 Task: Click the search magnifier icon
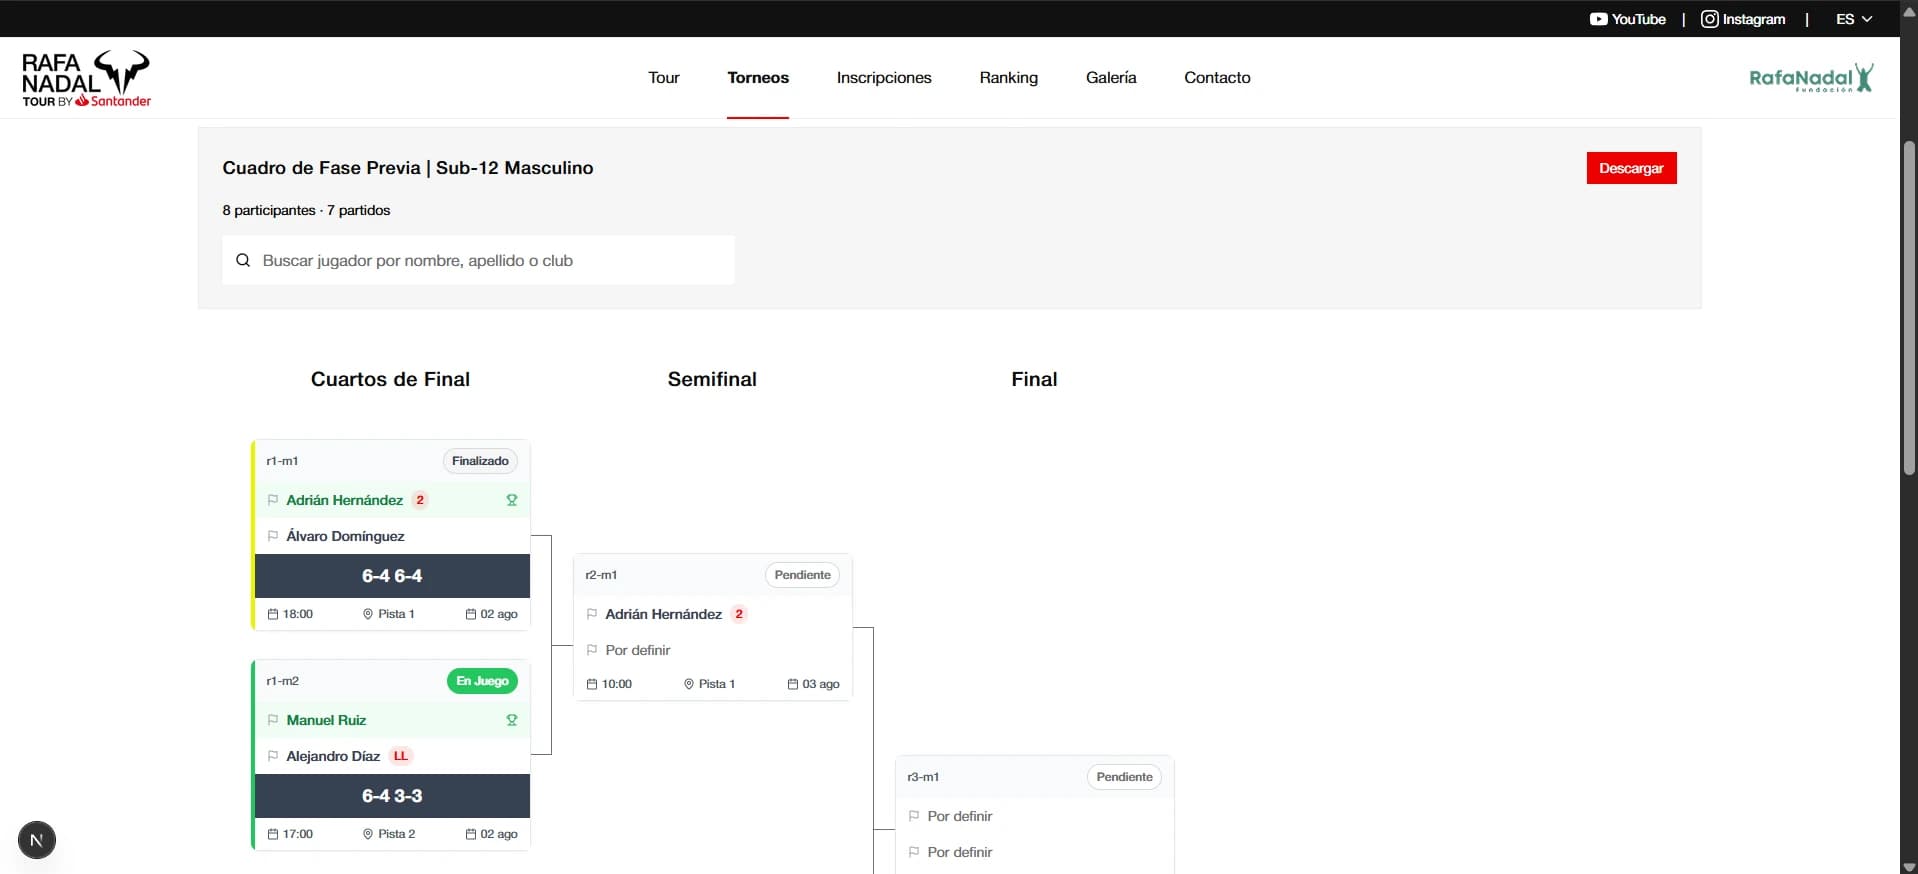(243, 260)
